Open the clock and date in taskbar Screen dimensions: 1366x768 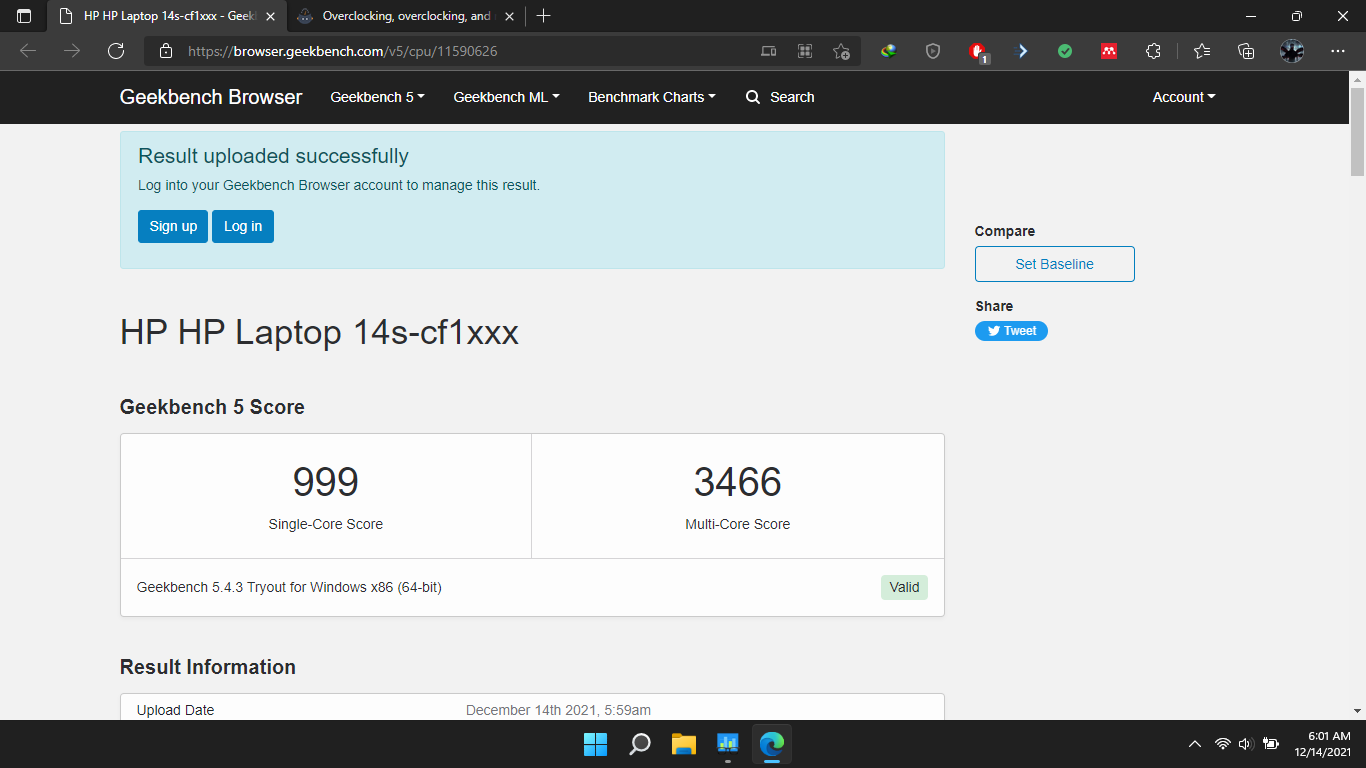point(1322,744)
